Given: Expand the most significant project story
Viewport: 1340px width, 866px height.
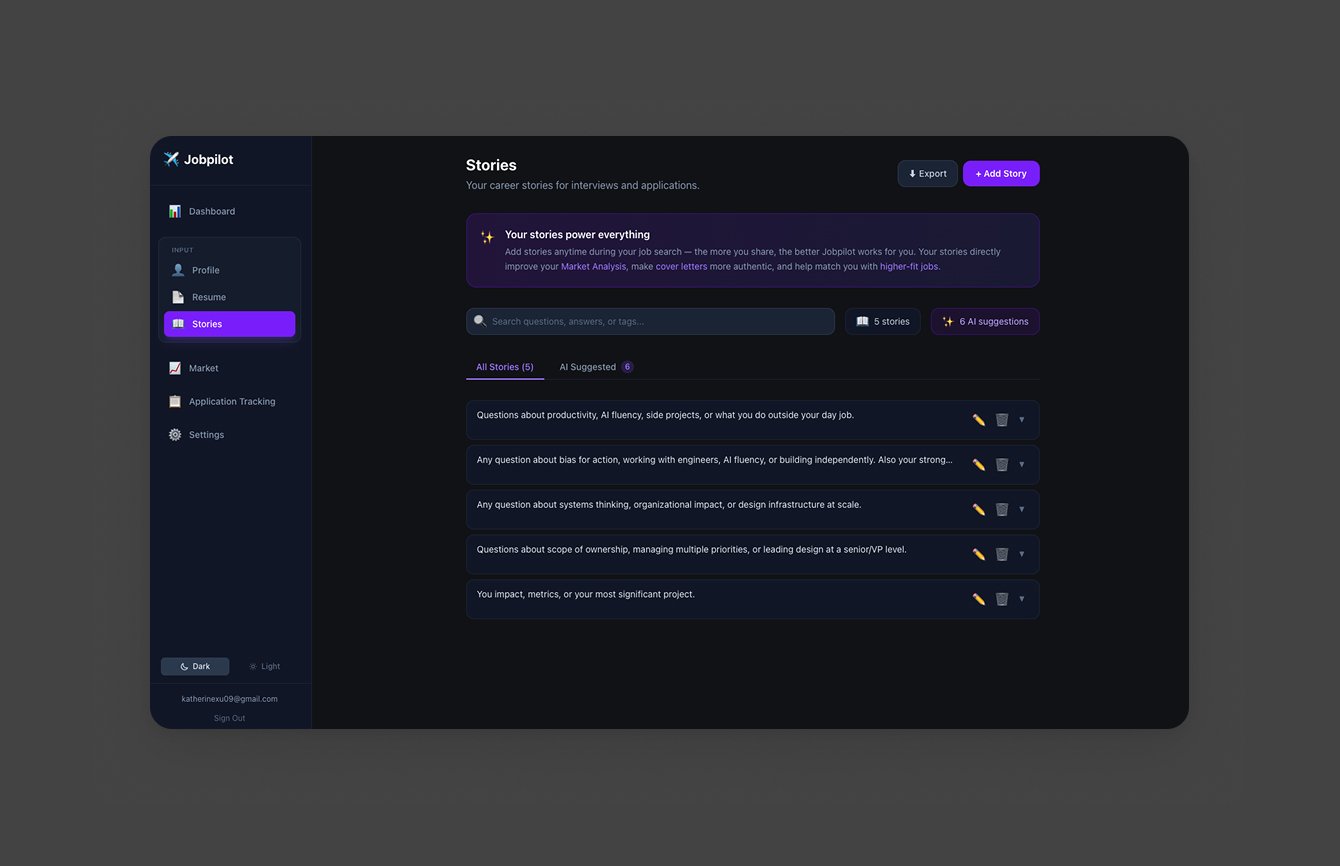Looking at the screenshot, I should pyautogui.click(x=1022, y=599).
